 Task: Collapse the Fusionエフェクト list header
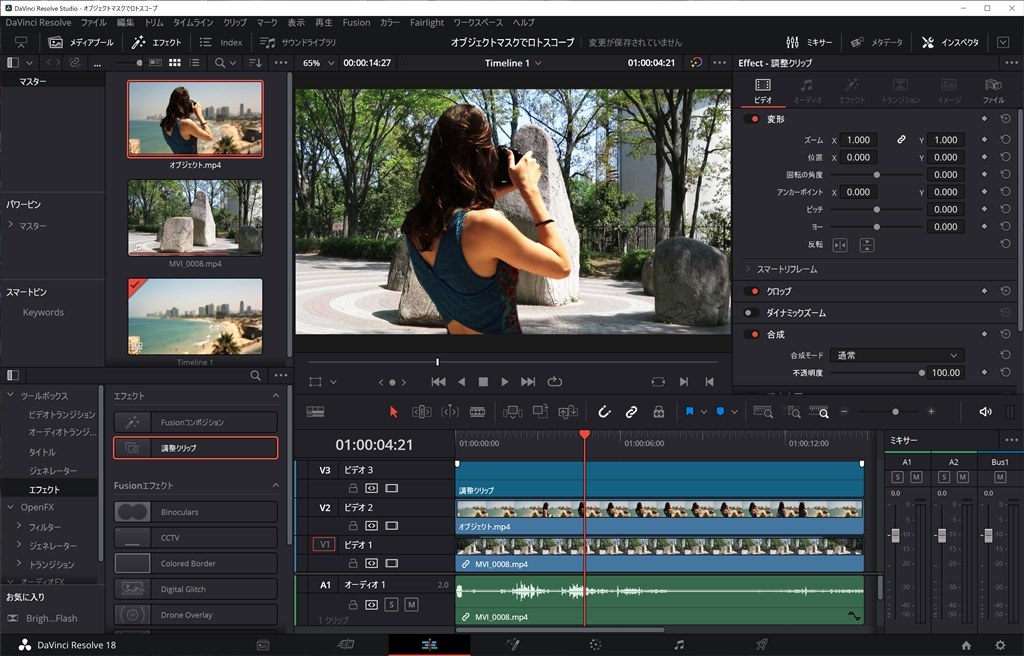point(276,485)
